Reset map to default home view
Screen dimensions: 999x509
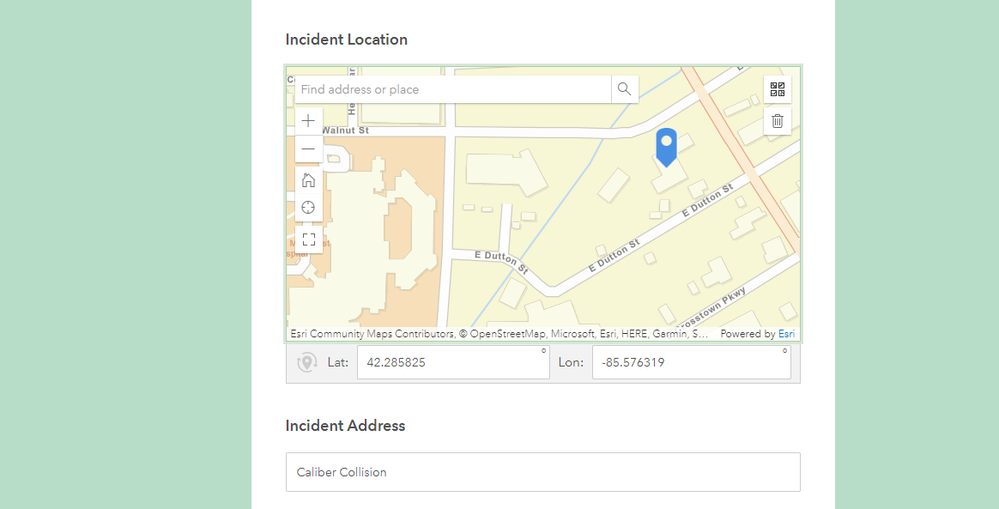coord(308,180)
